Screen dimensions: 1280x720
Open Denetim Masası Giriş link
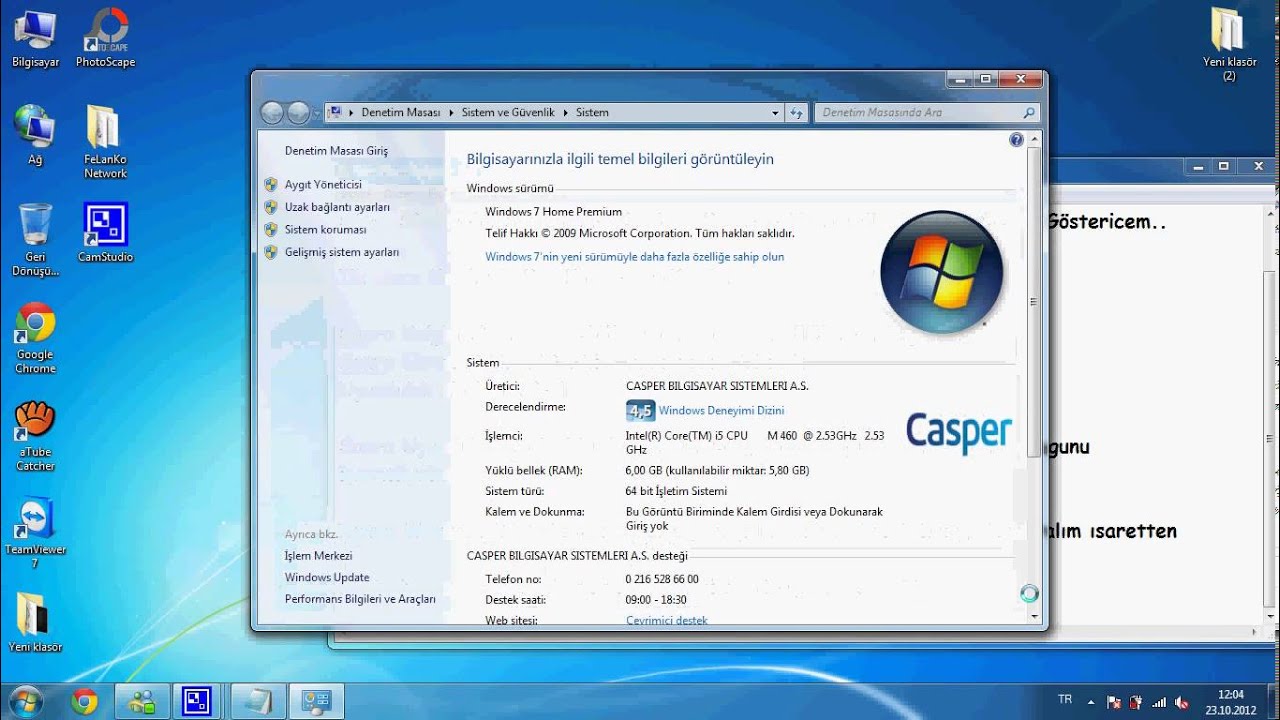point(336,151)
